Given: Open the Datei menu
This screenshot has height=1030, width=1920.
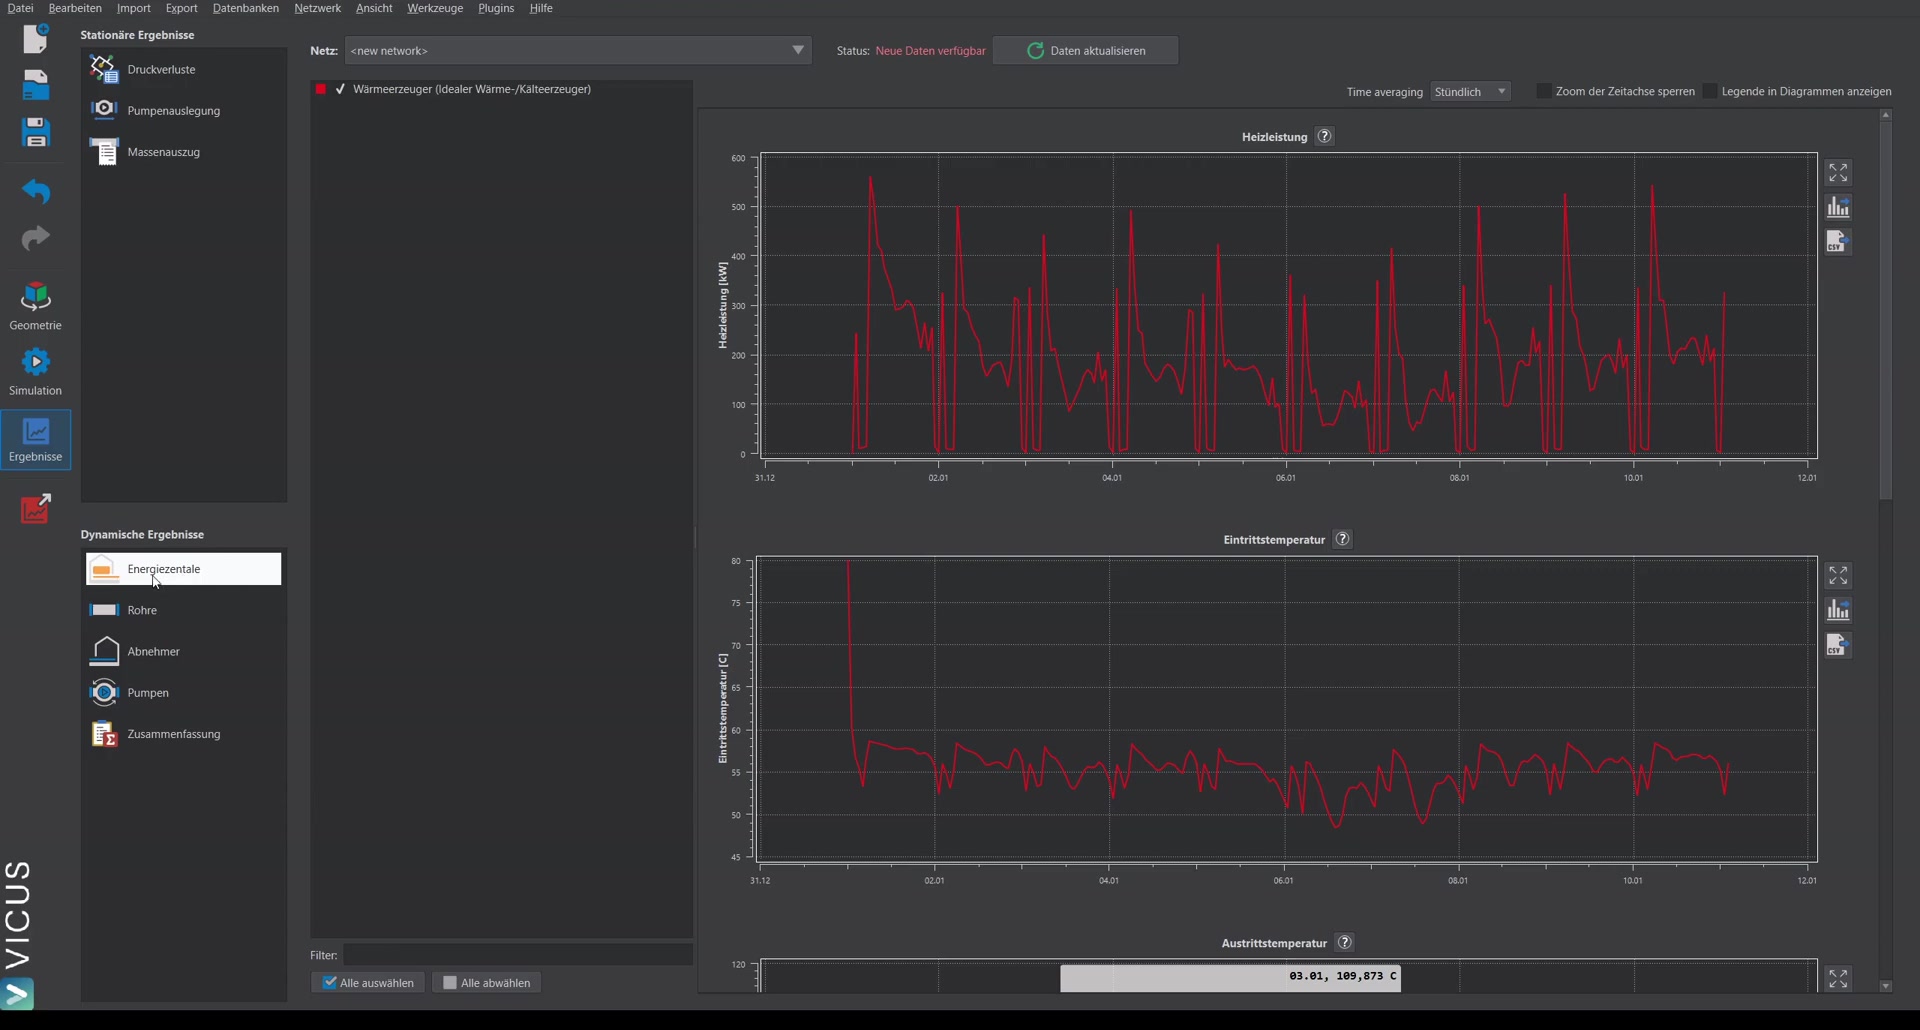Looking at the screenshot, I should point(20,8).
